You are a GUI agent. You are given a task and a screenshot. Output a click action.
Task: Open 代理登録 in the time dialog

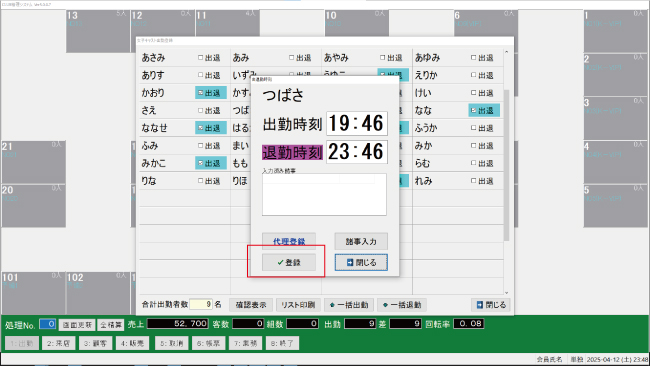(x=289, y=241)
